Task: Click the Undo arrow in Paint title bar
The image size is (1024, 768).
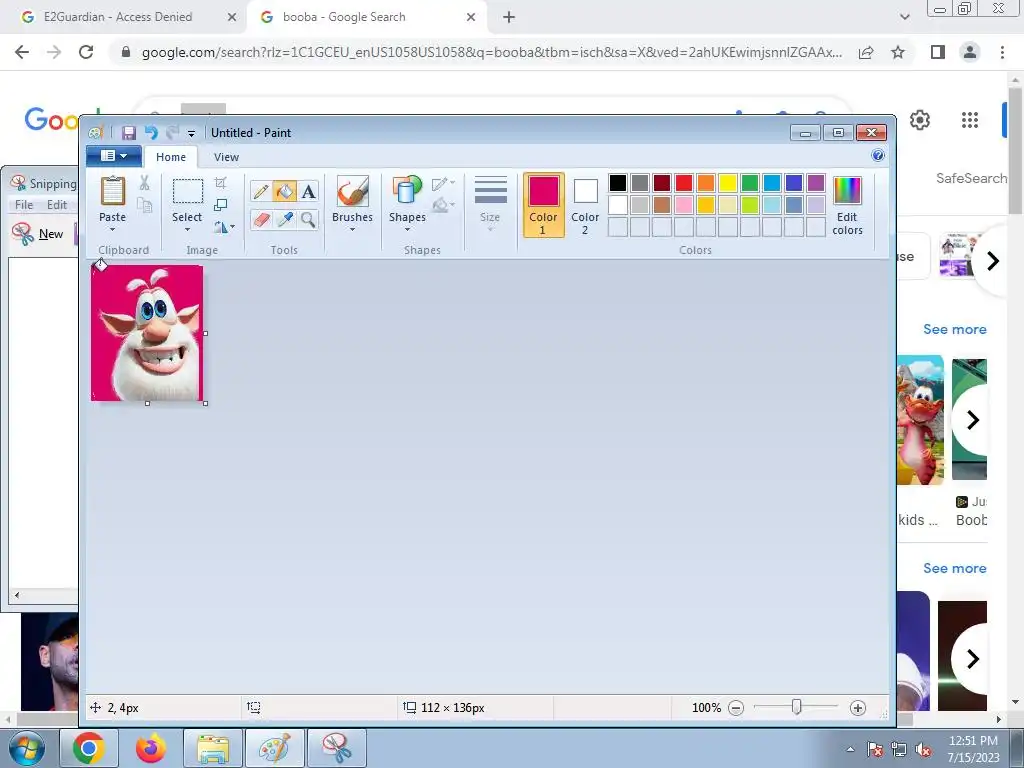Action: [x=151, y=133]
